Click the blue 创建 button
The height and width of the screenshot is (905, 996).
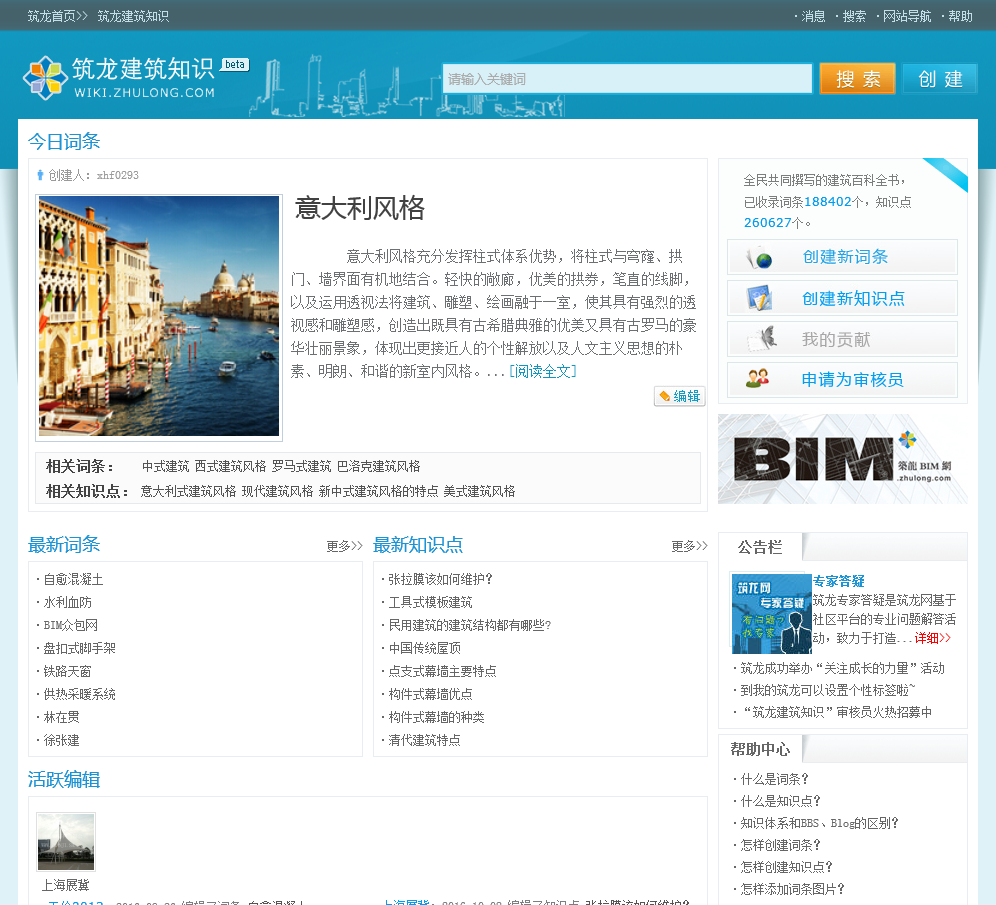pyautogui.click(x=940, y=79)
